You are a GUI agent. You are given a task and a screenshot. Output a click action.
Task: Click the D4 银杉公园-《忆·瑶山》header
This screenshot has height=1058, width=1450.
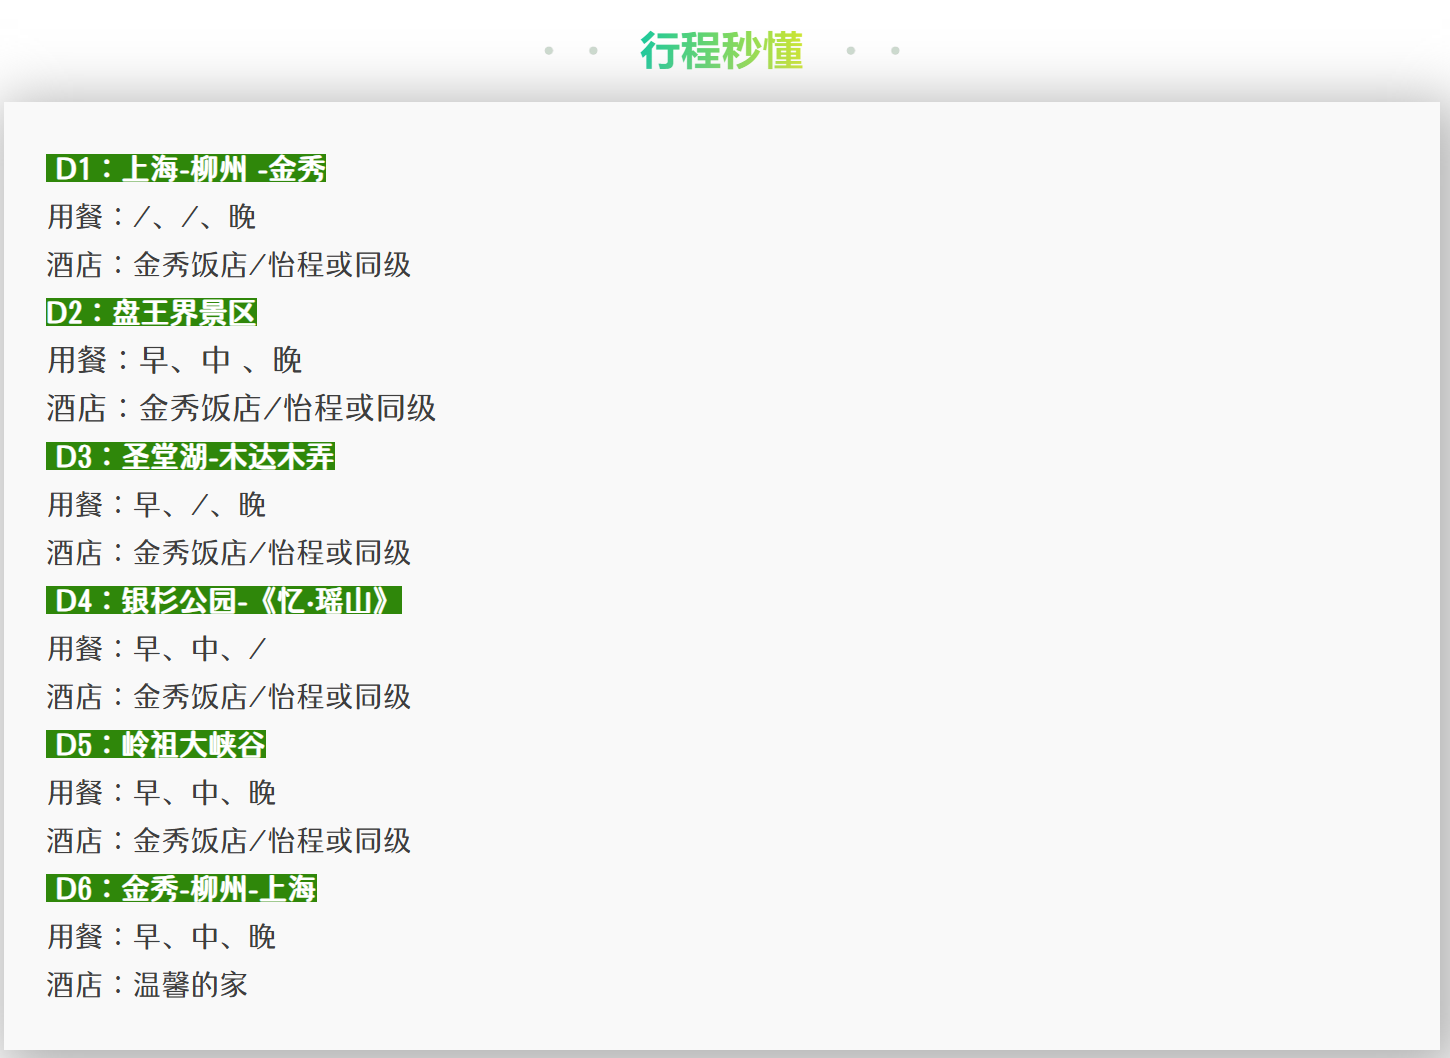(x=225, y=601)
